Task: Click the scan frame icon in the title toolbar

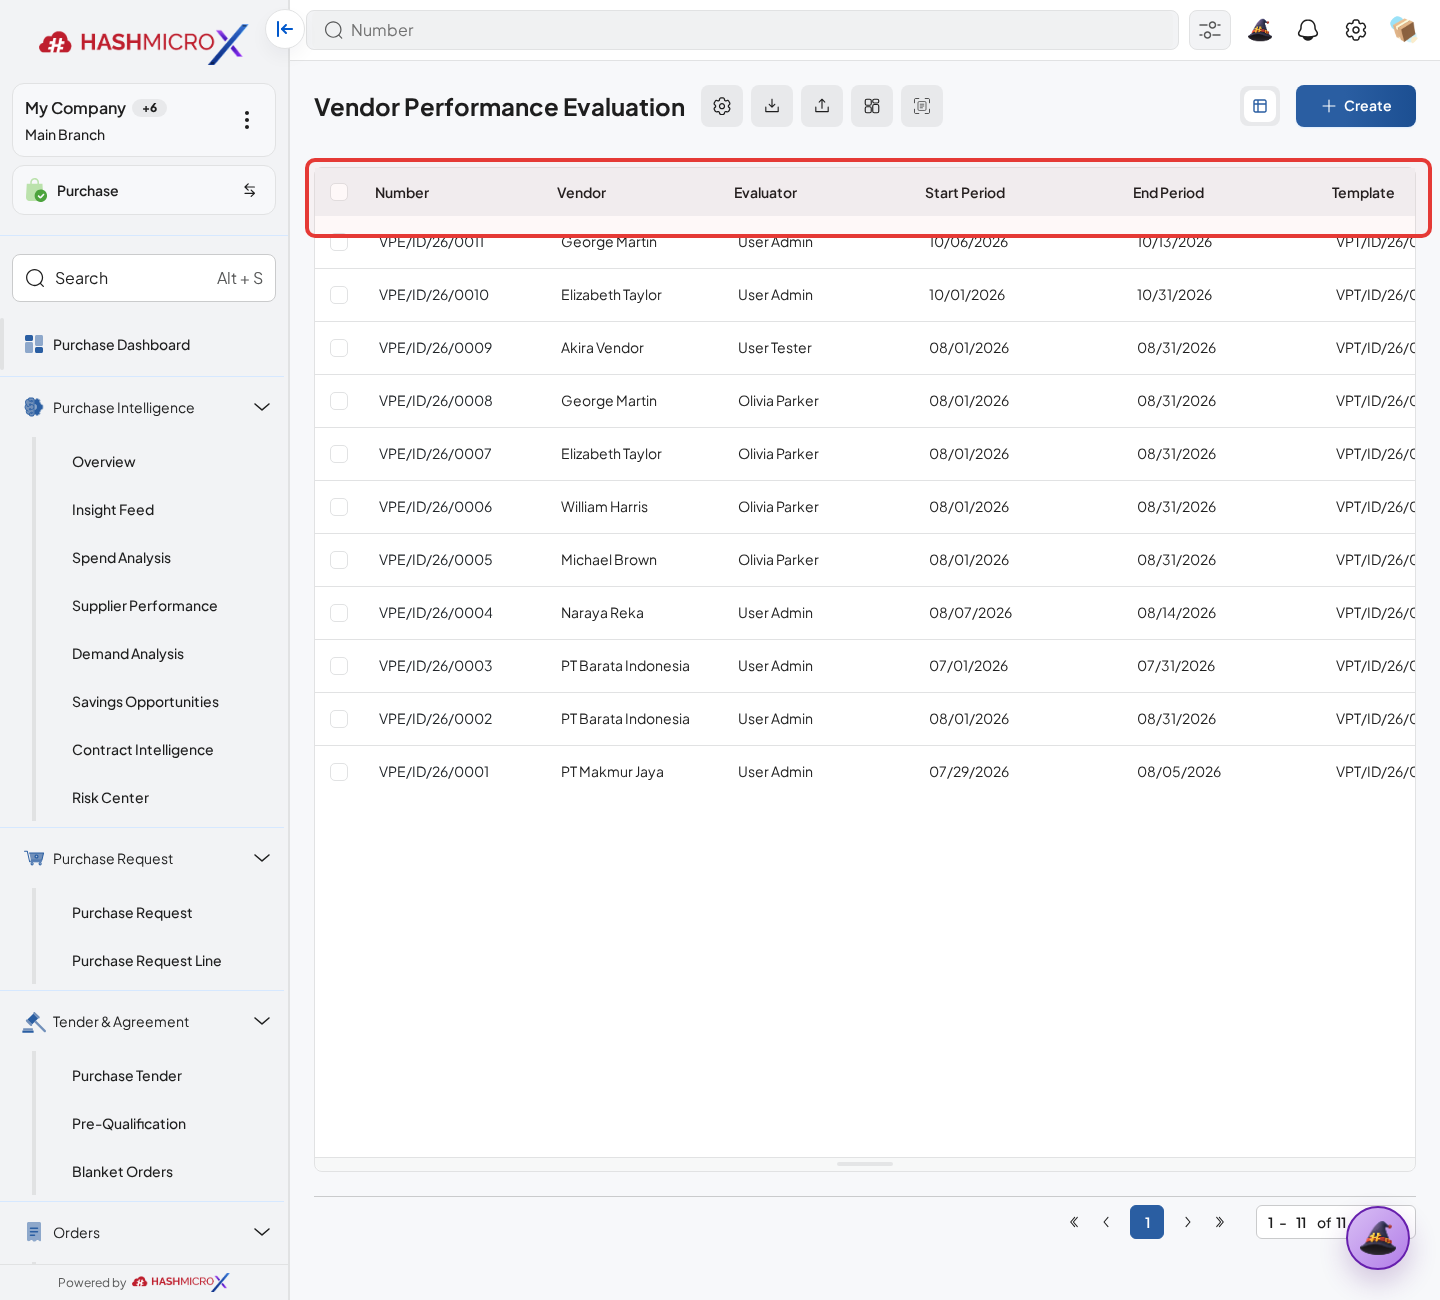Action: [x=922, y=106]
